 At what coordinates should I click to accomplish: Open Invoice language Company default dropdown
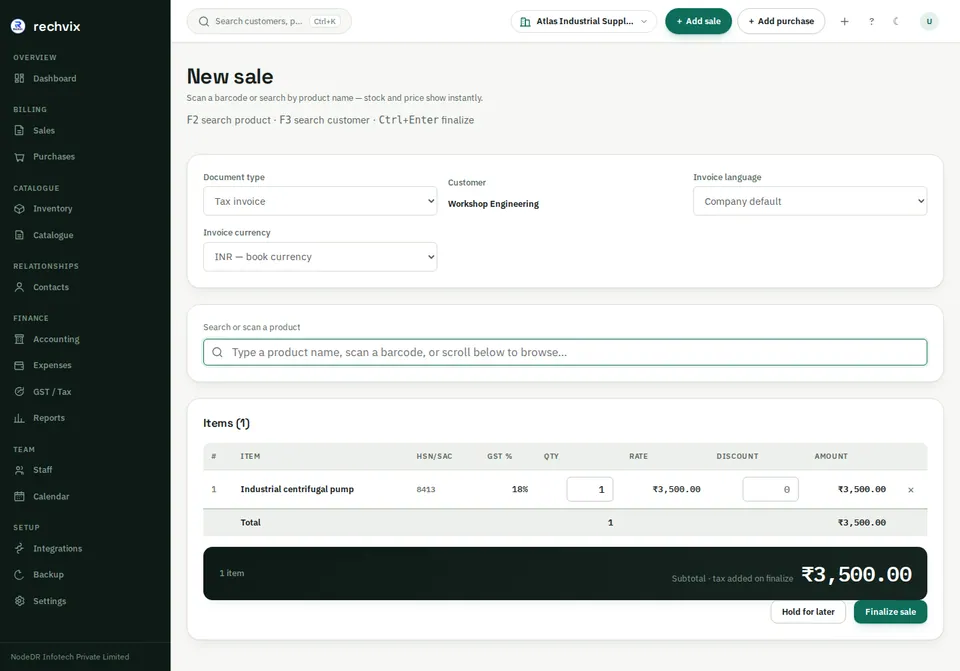click(x=810, y=201)
